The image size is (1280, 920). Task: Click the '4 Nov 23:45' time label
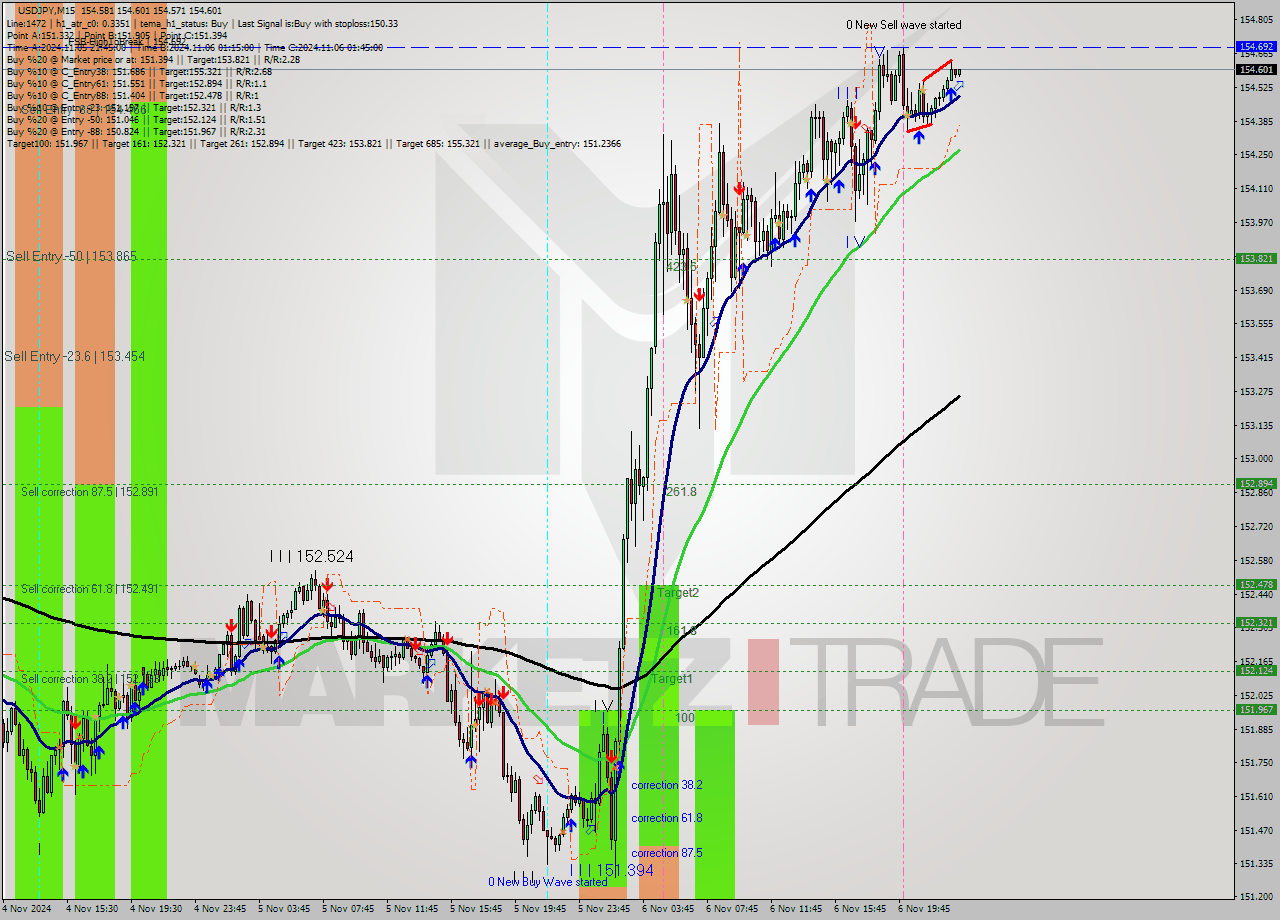220,909
